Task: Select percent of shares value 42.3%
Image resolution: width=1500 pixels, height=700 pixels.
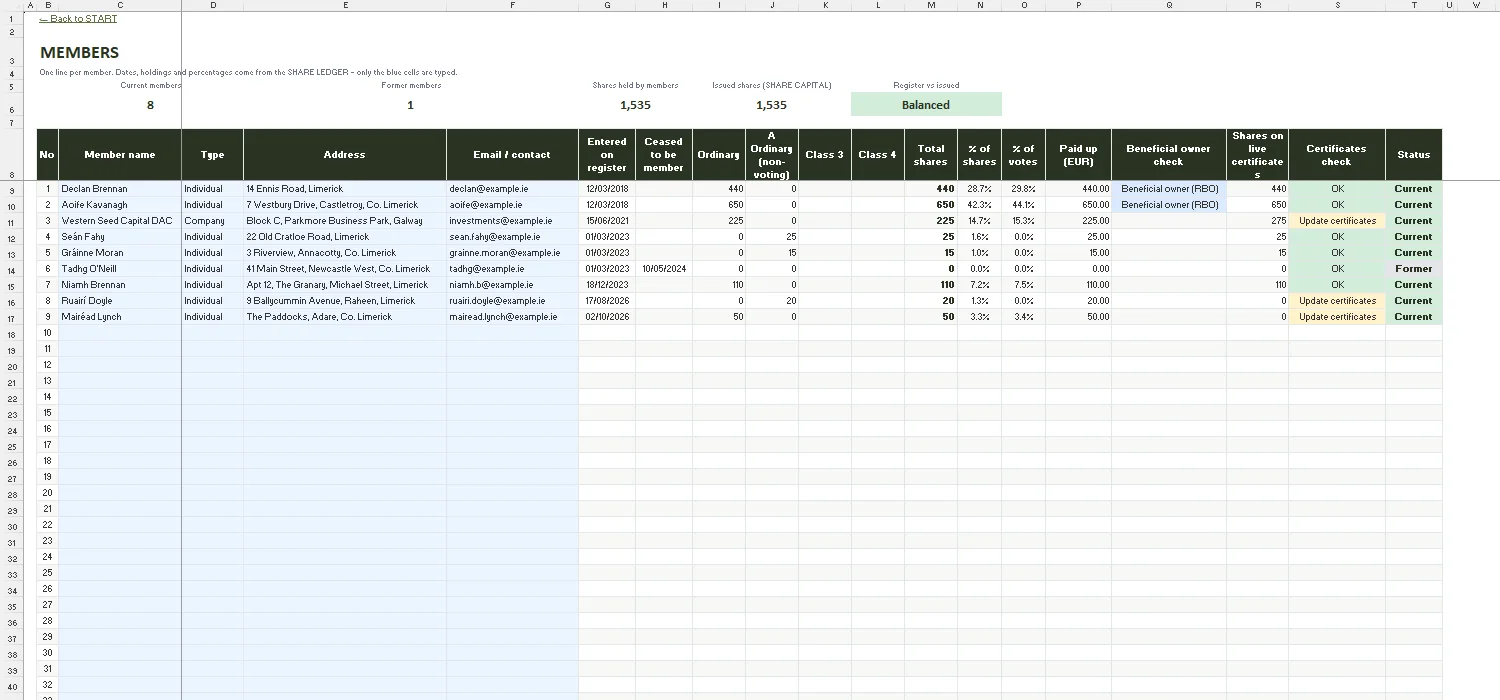Action: pyautogui.click(x=979, y=205)
